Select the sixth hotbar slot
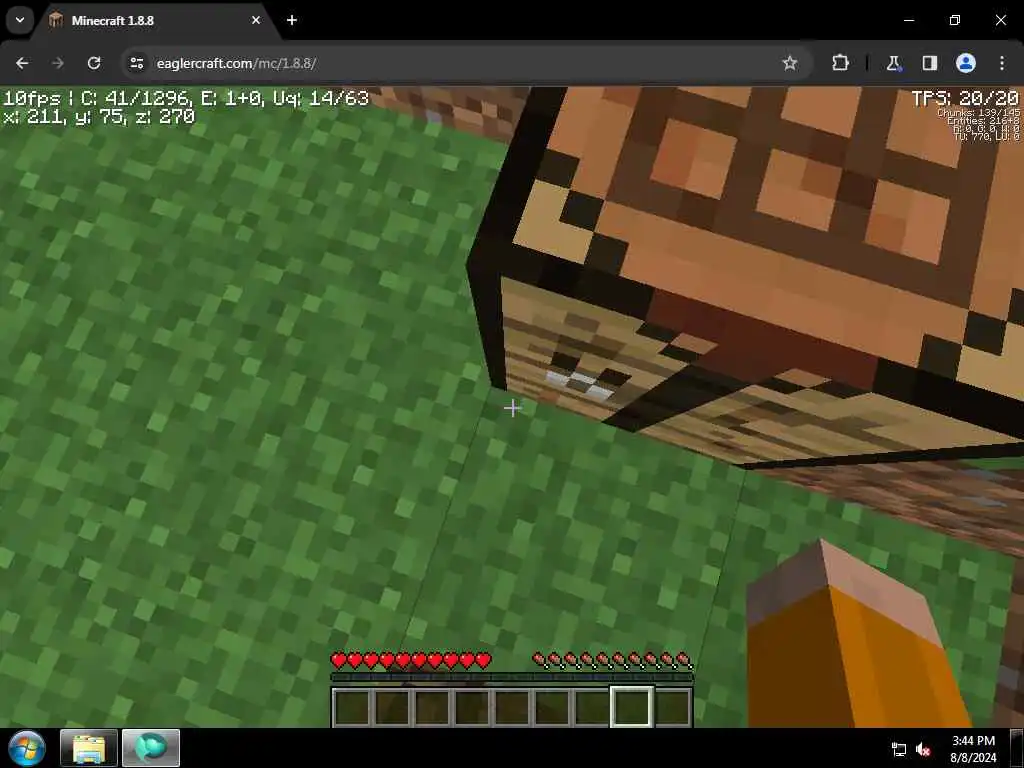1024x768 pixels. coord(552,707)
